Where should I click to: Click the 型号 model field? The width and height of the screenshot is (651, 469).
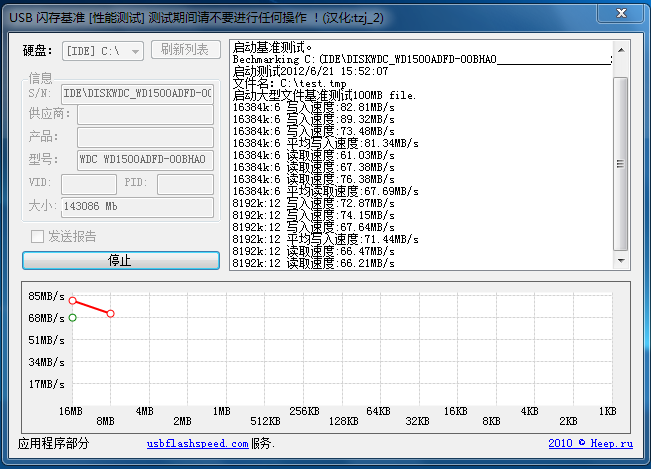(144, 160)
